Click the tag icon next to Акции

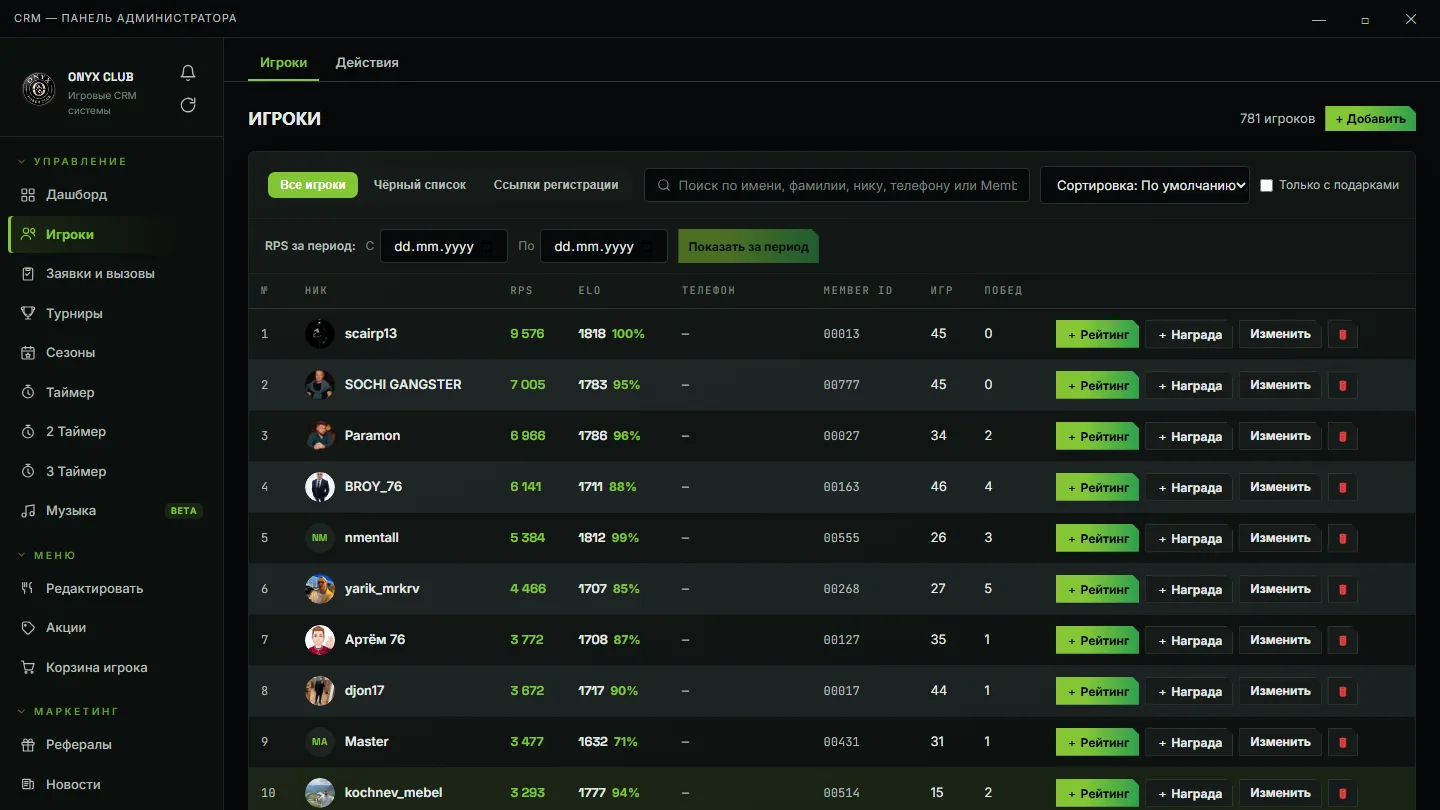pyautogui.click(x=28, y=628)
